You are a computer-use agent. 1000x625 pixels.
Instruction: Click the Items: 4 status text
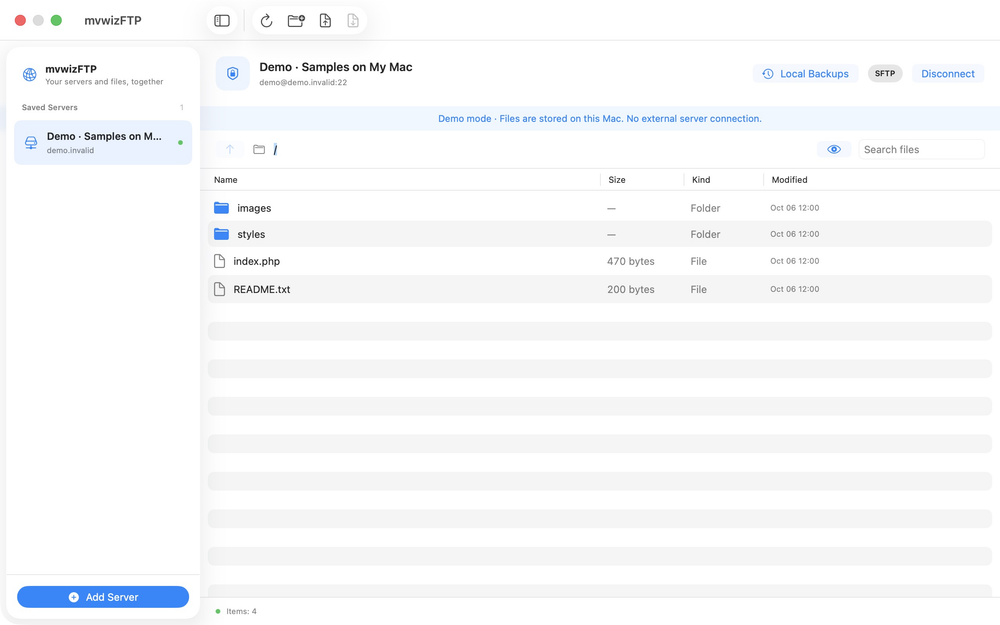pos(241,611)
